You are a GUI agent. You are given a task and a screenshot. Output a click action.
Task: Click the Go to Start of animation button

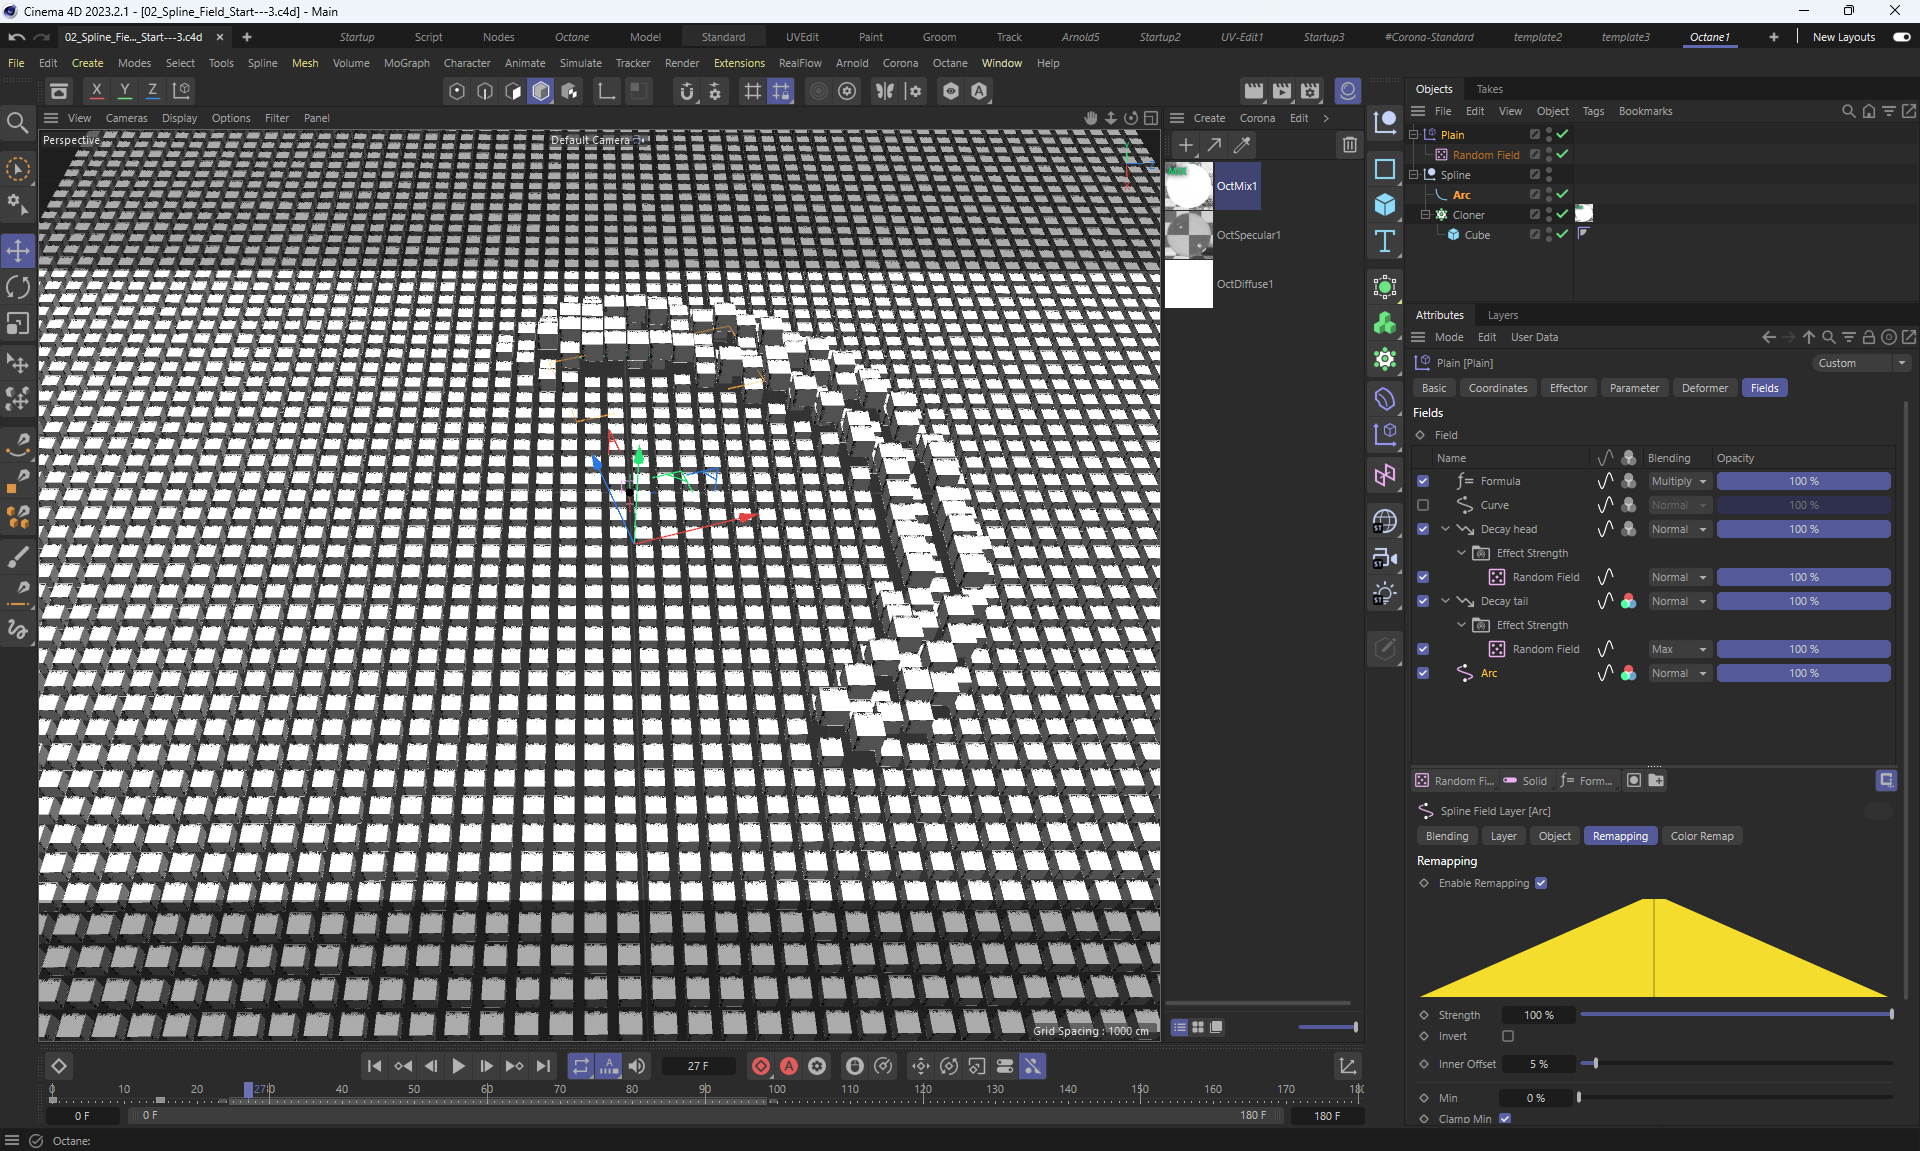374,1066
